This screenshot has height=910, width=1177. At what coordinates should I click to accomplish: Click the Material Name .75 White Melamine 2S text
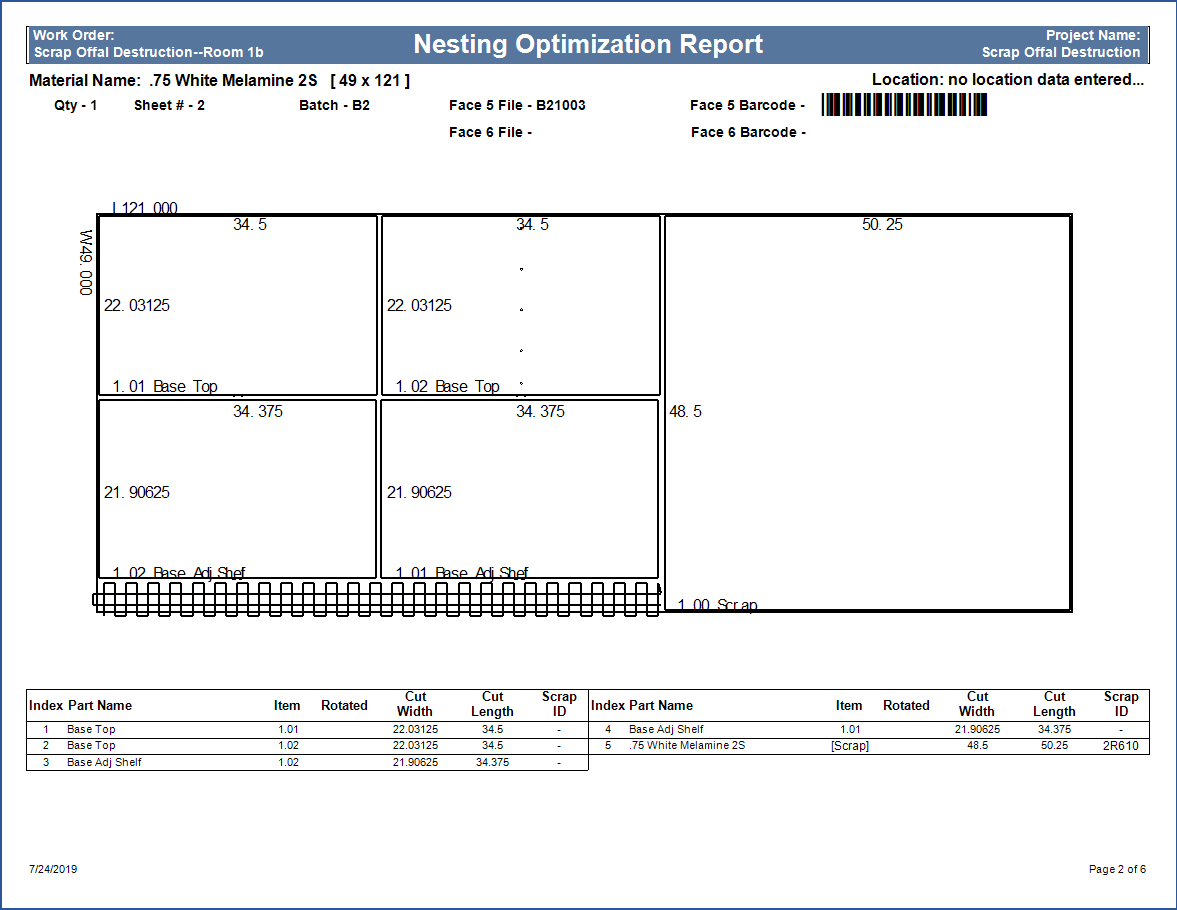pos(219,80)
